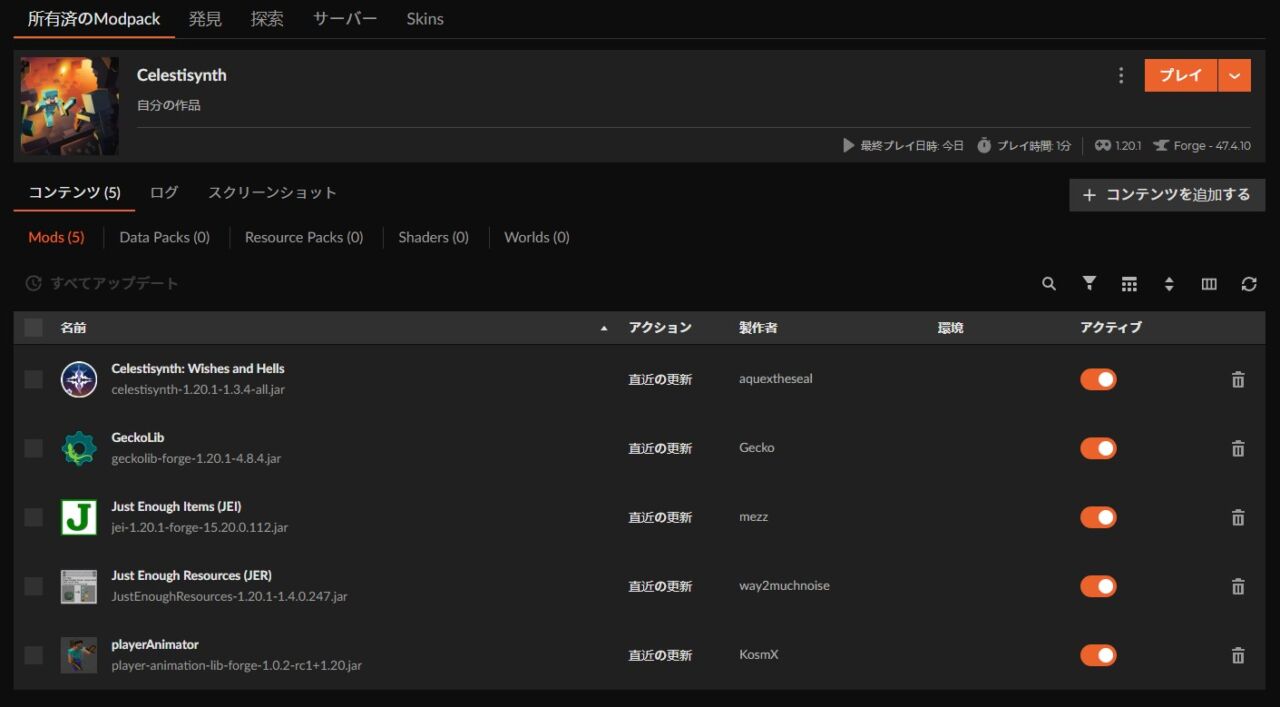Toggle playerAnimator active switch

1098,655
